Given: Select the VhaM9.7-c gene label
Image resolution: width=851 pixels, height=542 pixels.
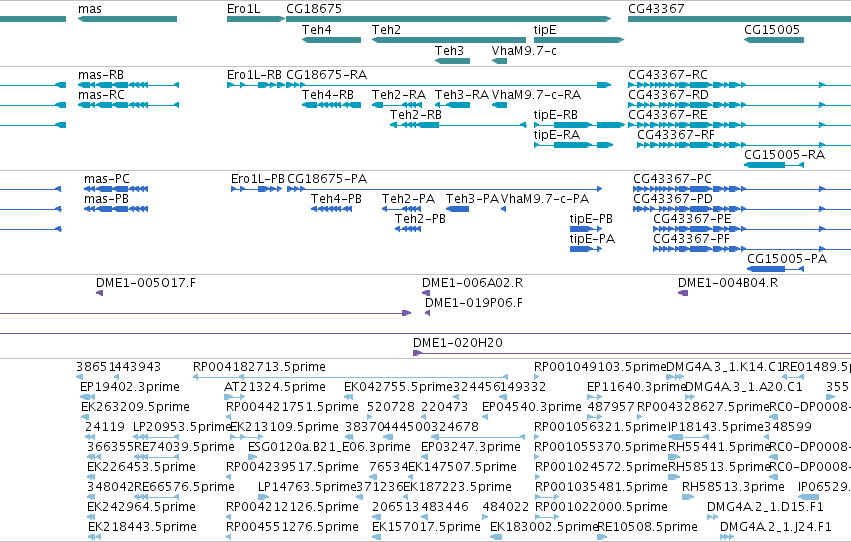Looking at the screenshot, I should point(524,50).
